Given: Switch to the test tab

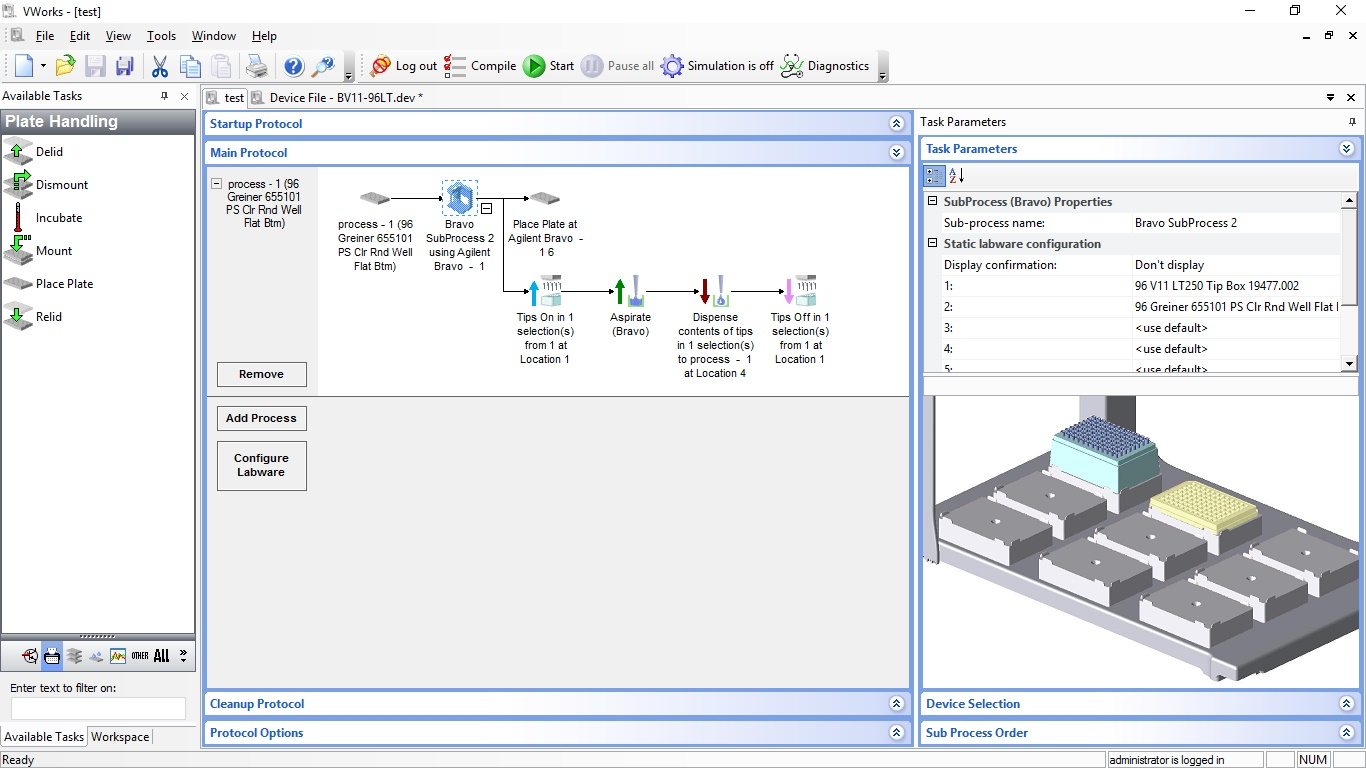Looking at the screenshot, I should tap(225, 98).
